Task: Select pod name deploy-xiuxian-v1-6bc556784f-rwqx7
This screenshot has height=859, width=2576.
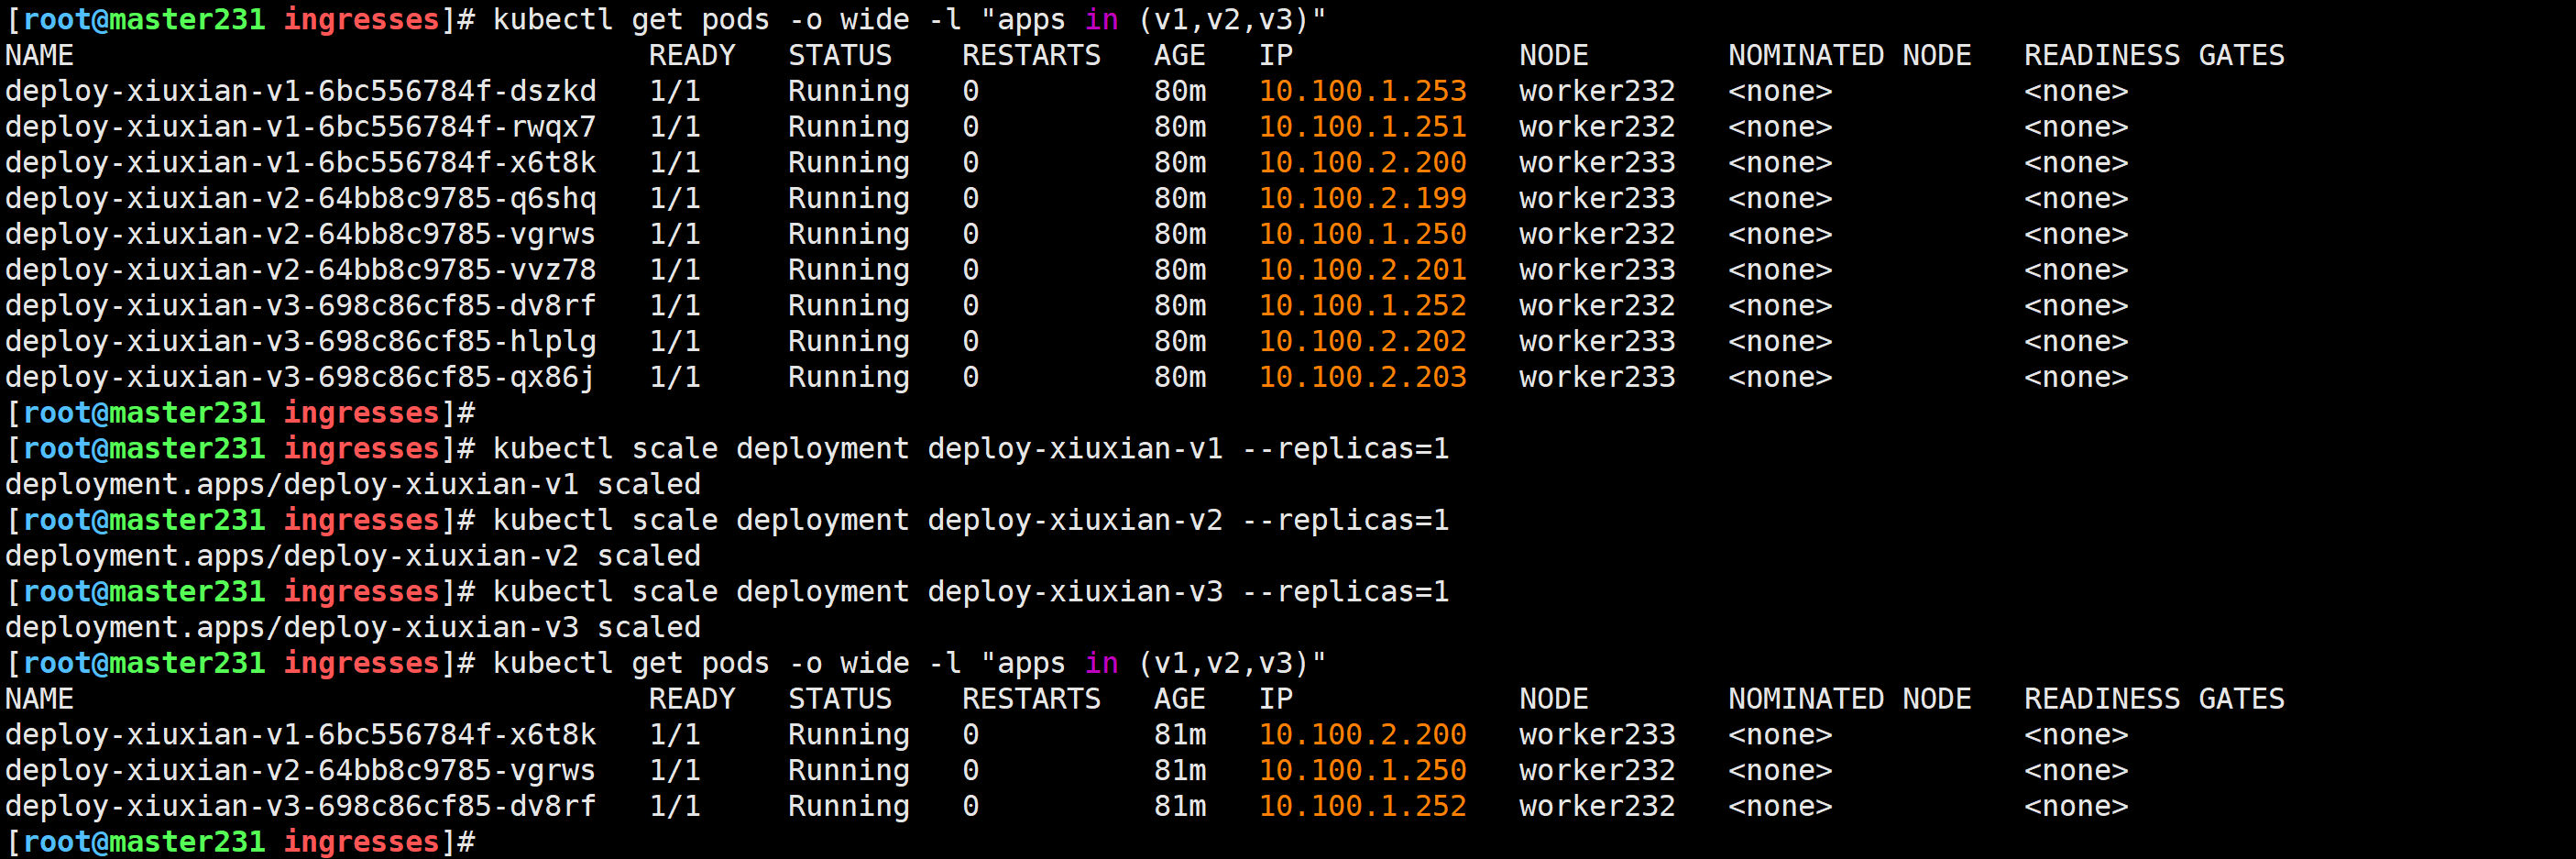Action: point(300,127)
